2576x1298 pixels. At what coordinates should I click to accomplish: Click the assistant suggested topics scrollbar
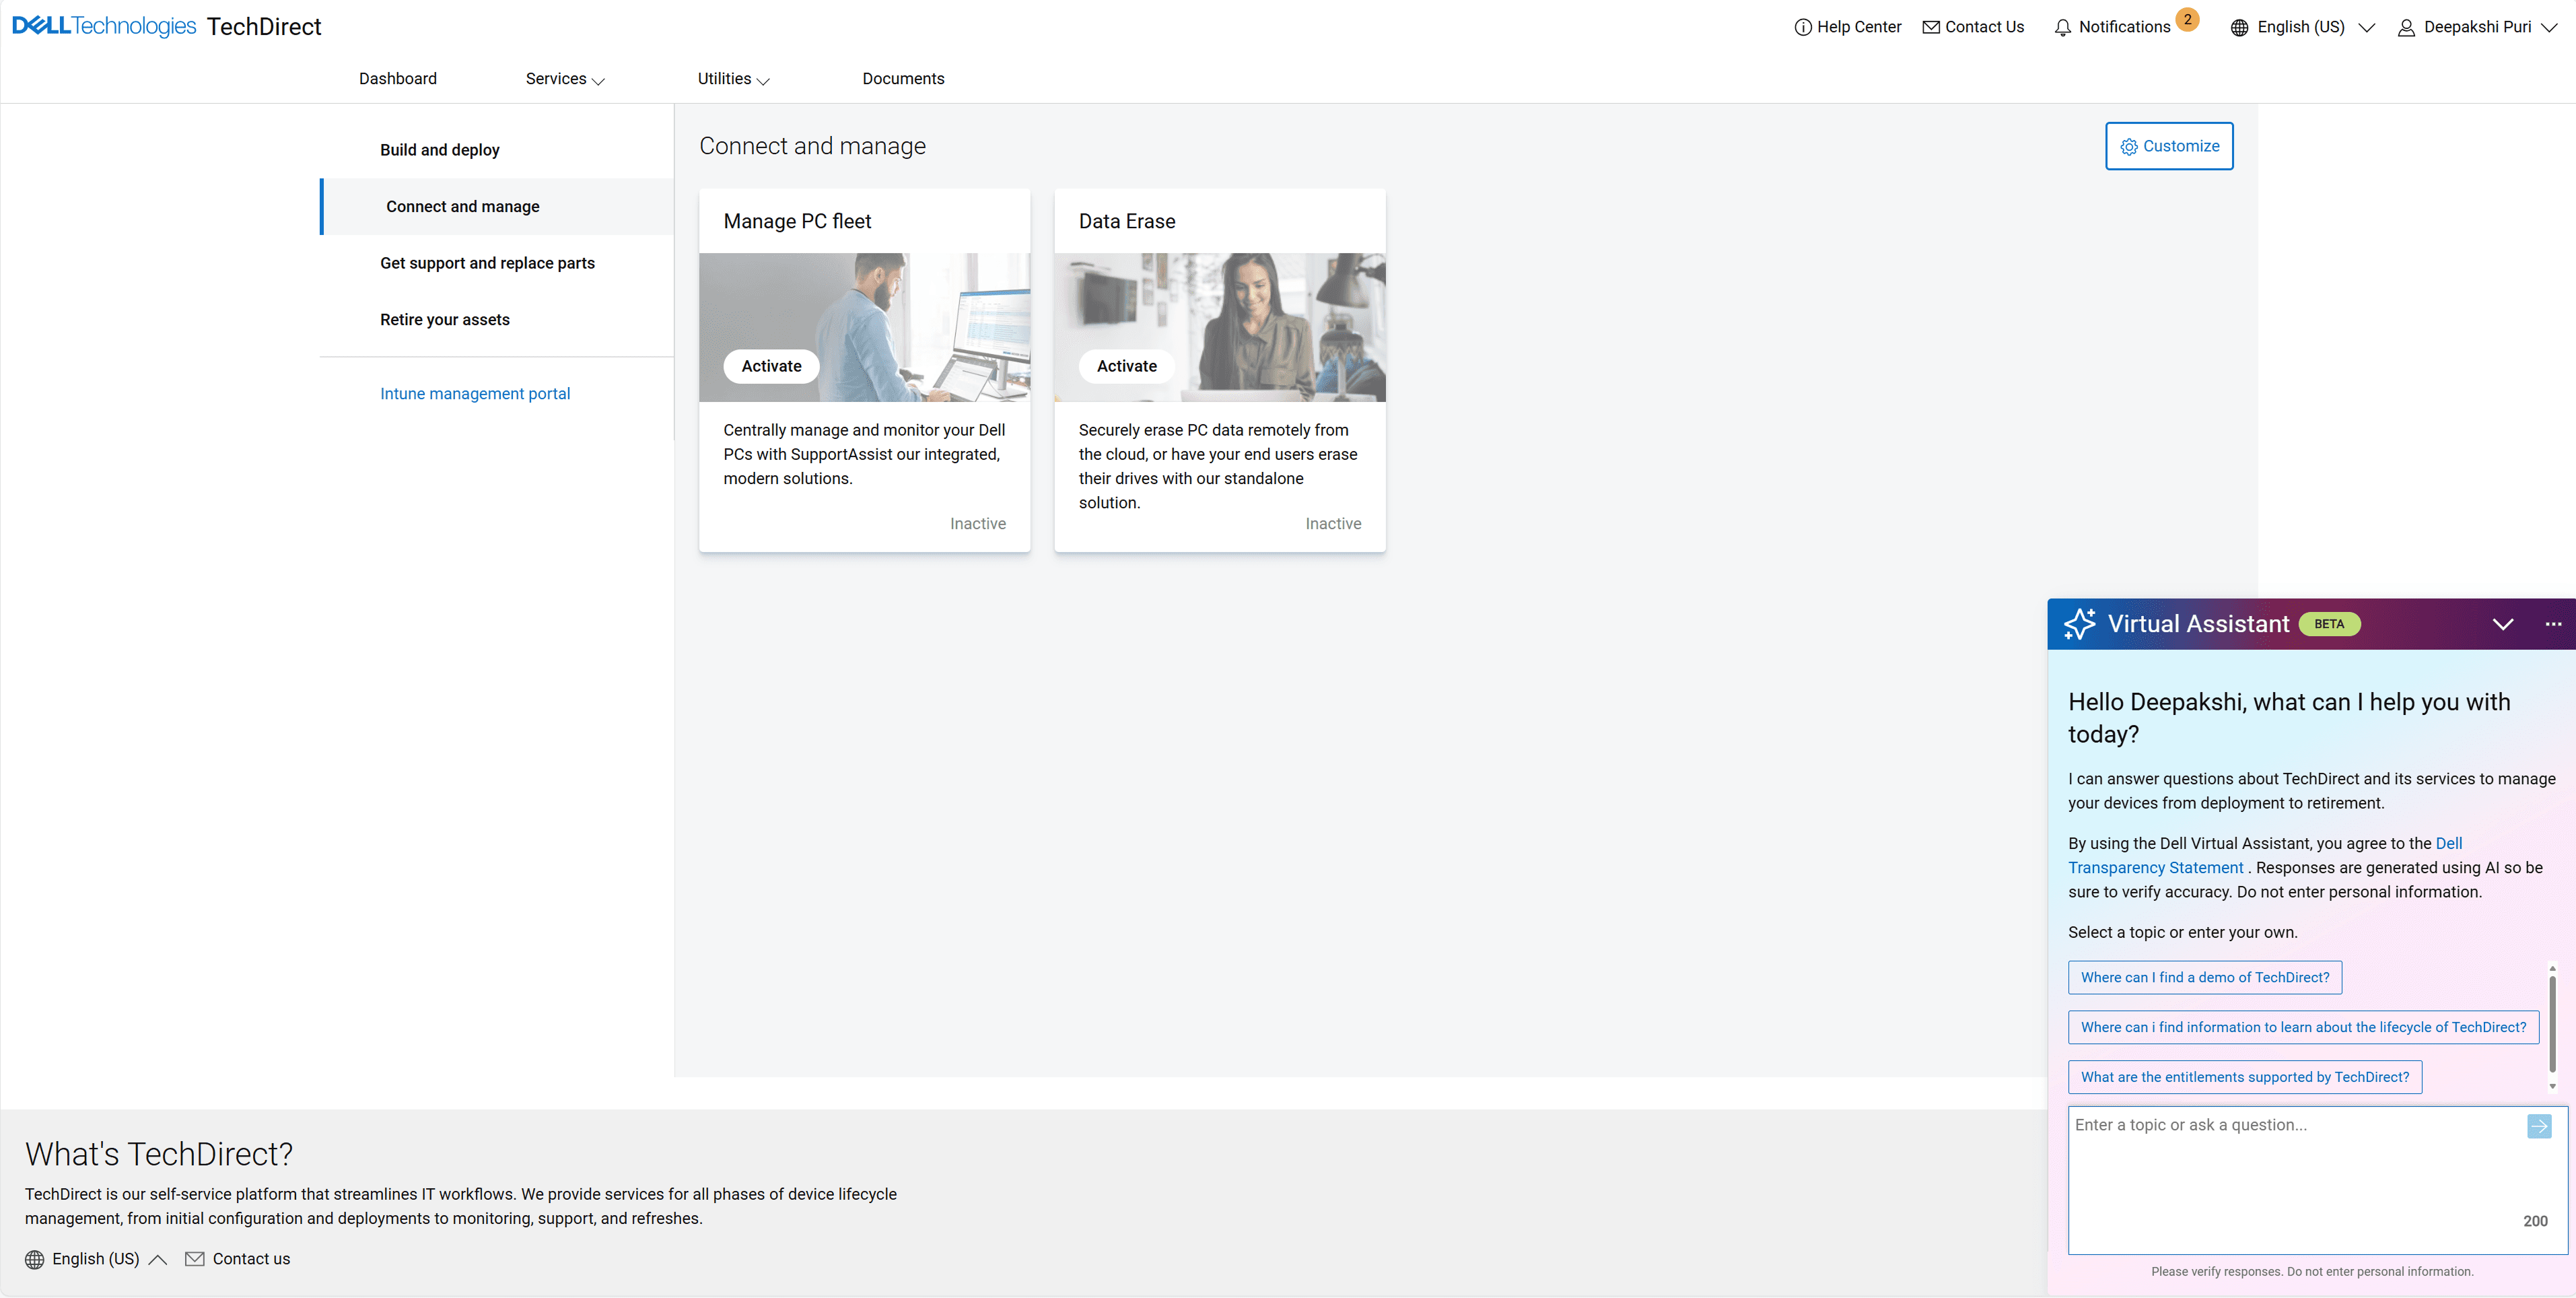[x=2552, y=1025]
